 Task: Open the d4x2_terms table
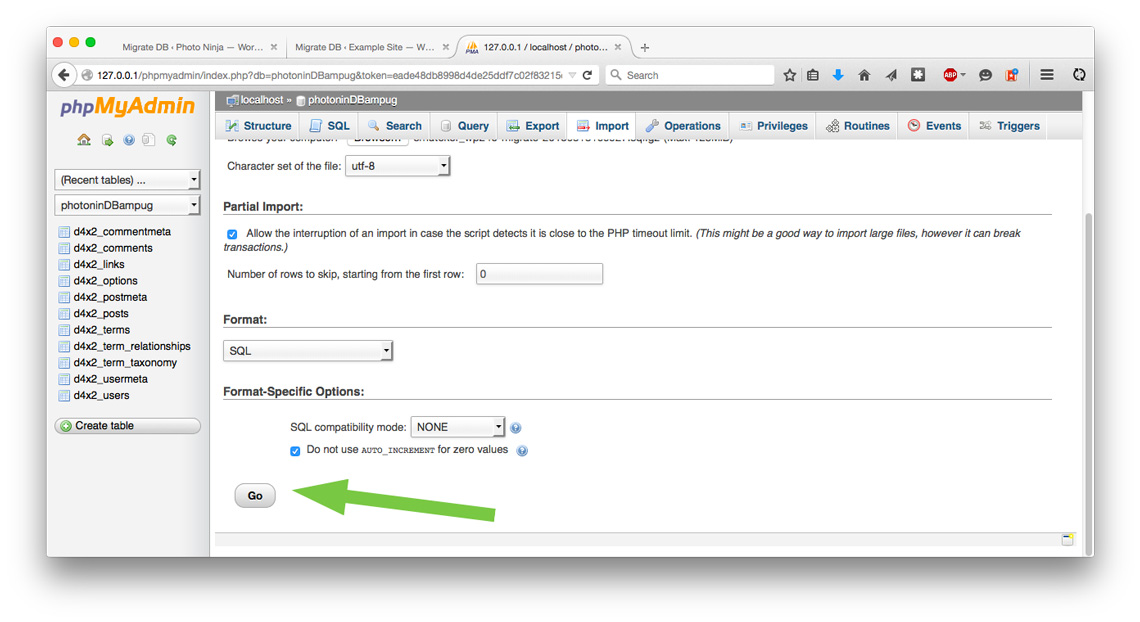pyautogui.click(x=102, y=330)
